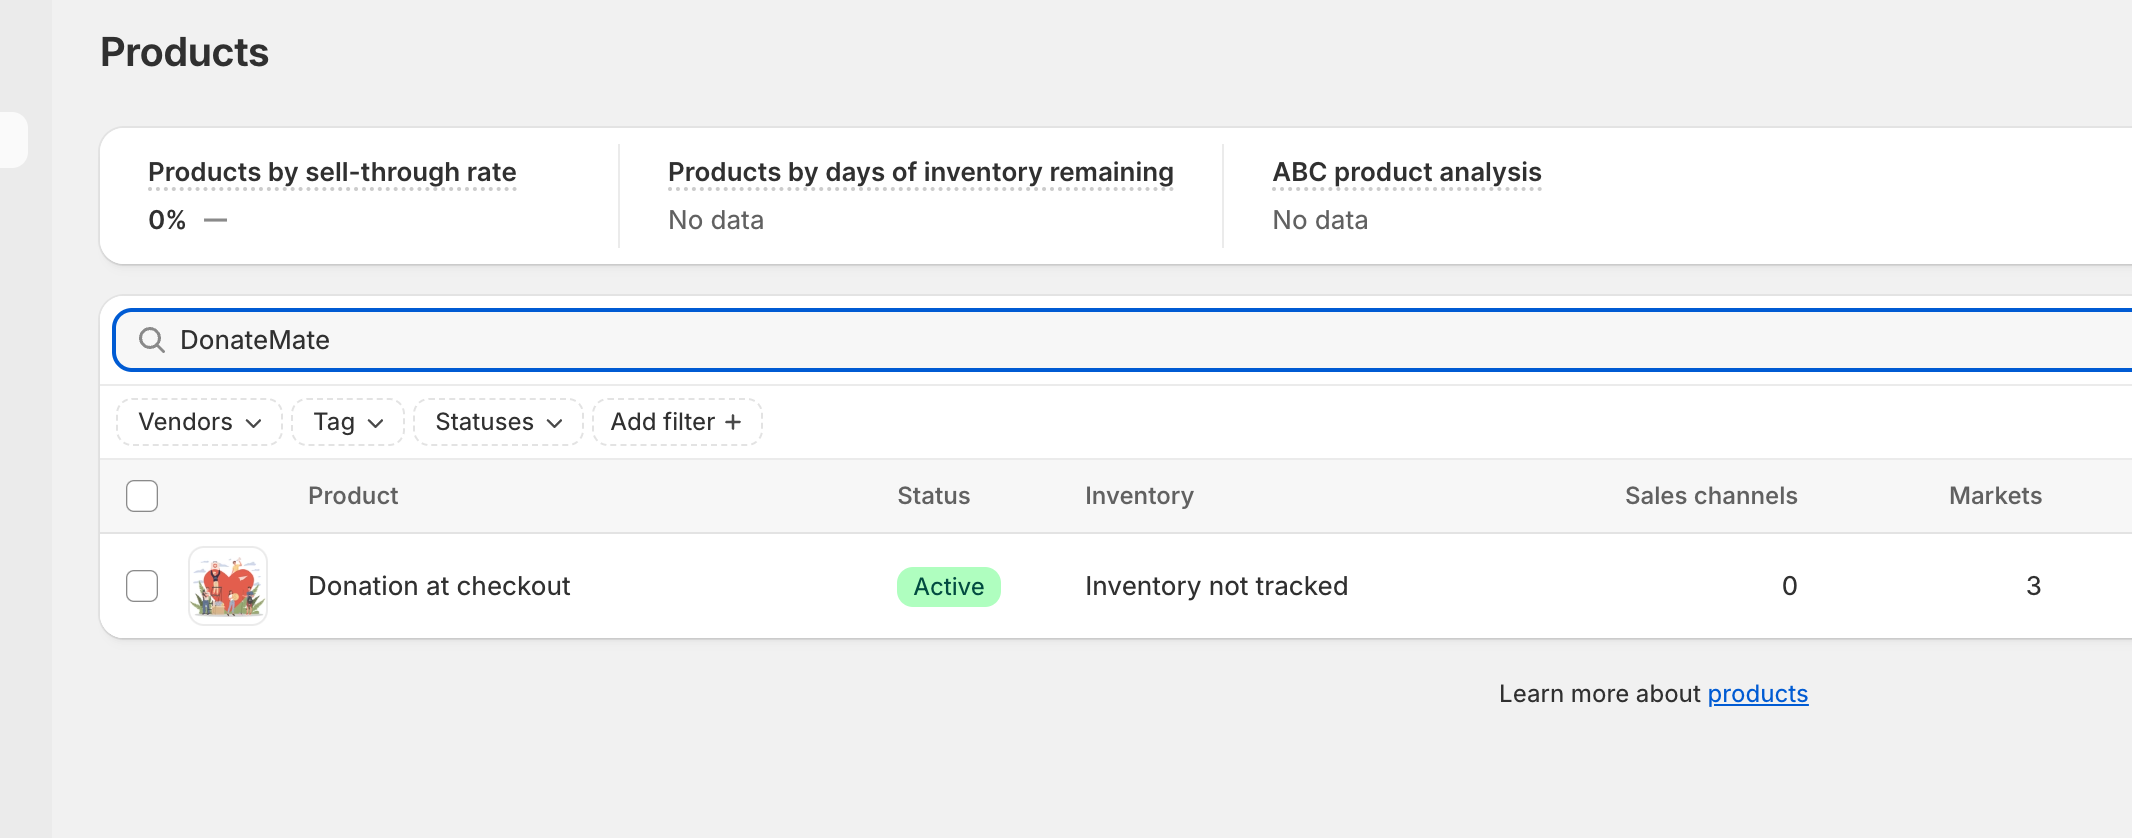The width and height of the screenshot is (2132, 838).
Task: Check the Donation at checkout row checkbox
Action: 142,586
